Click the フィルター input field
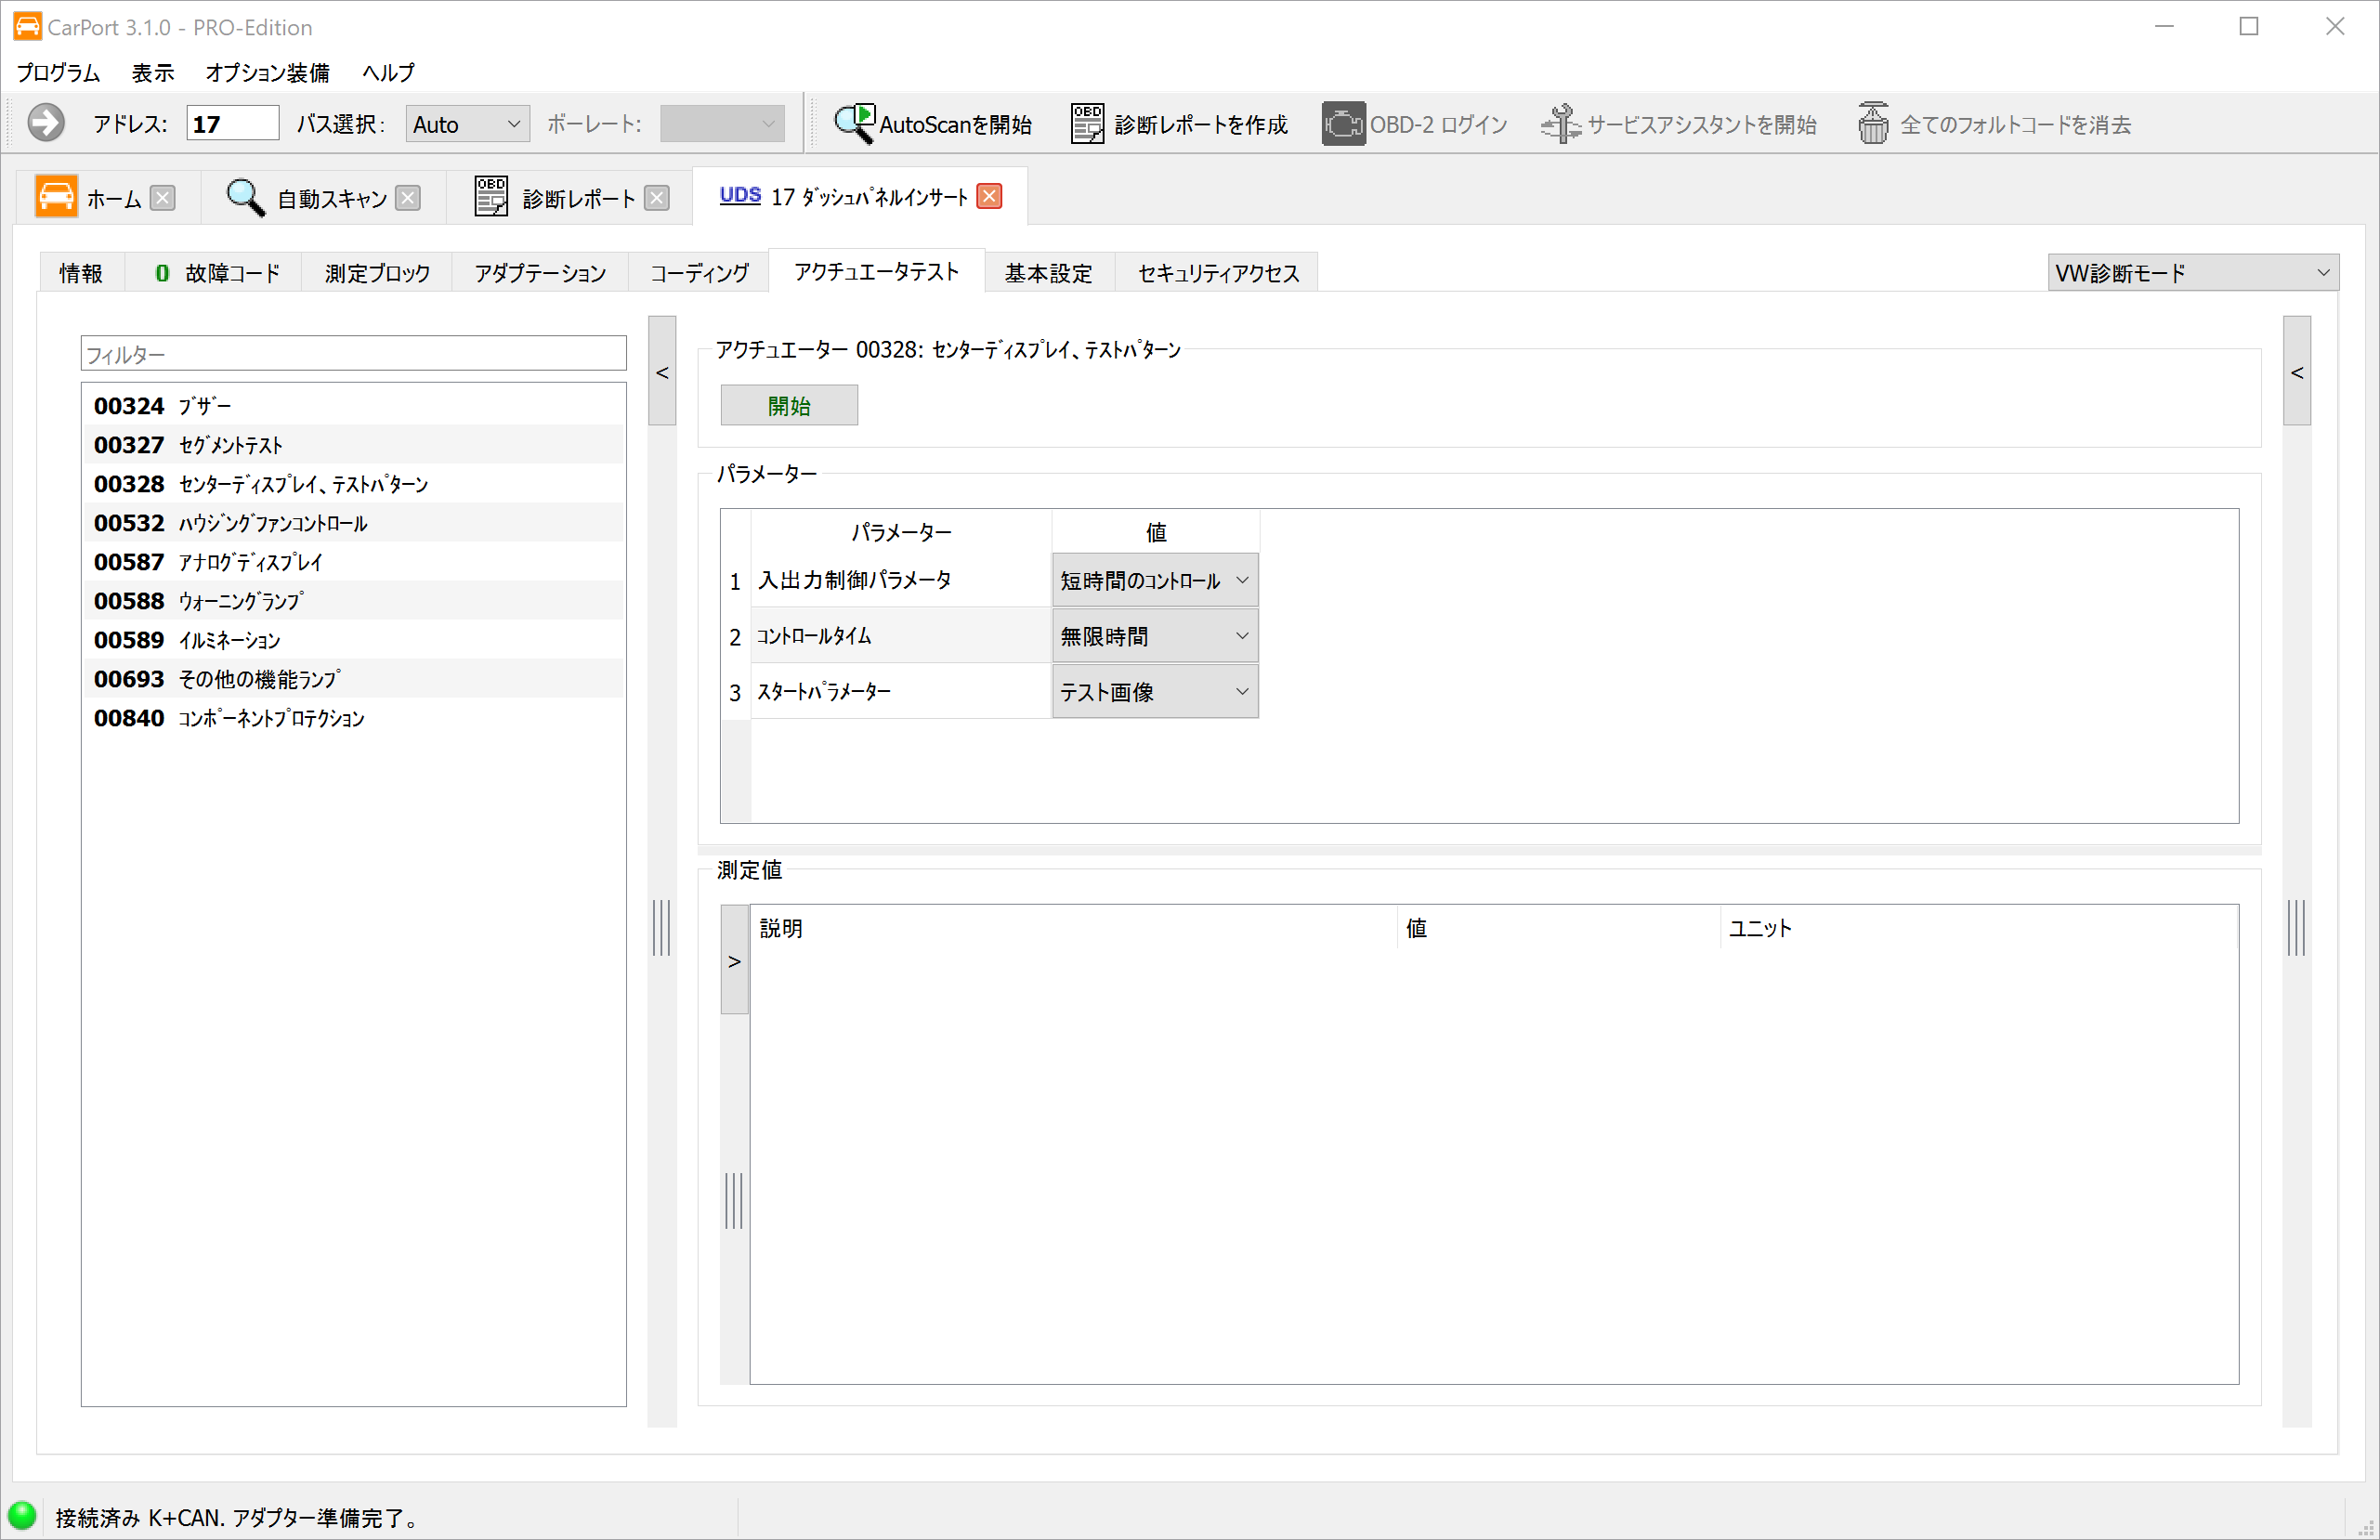Image resolution: width=2380 pixels, height=1540 pixels. [353, 354]
